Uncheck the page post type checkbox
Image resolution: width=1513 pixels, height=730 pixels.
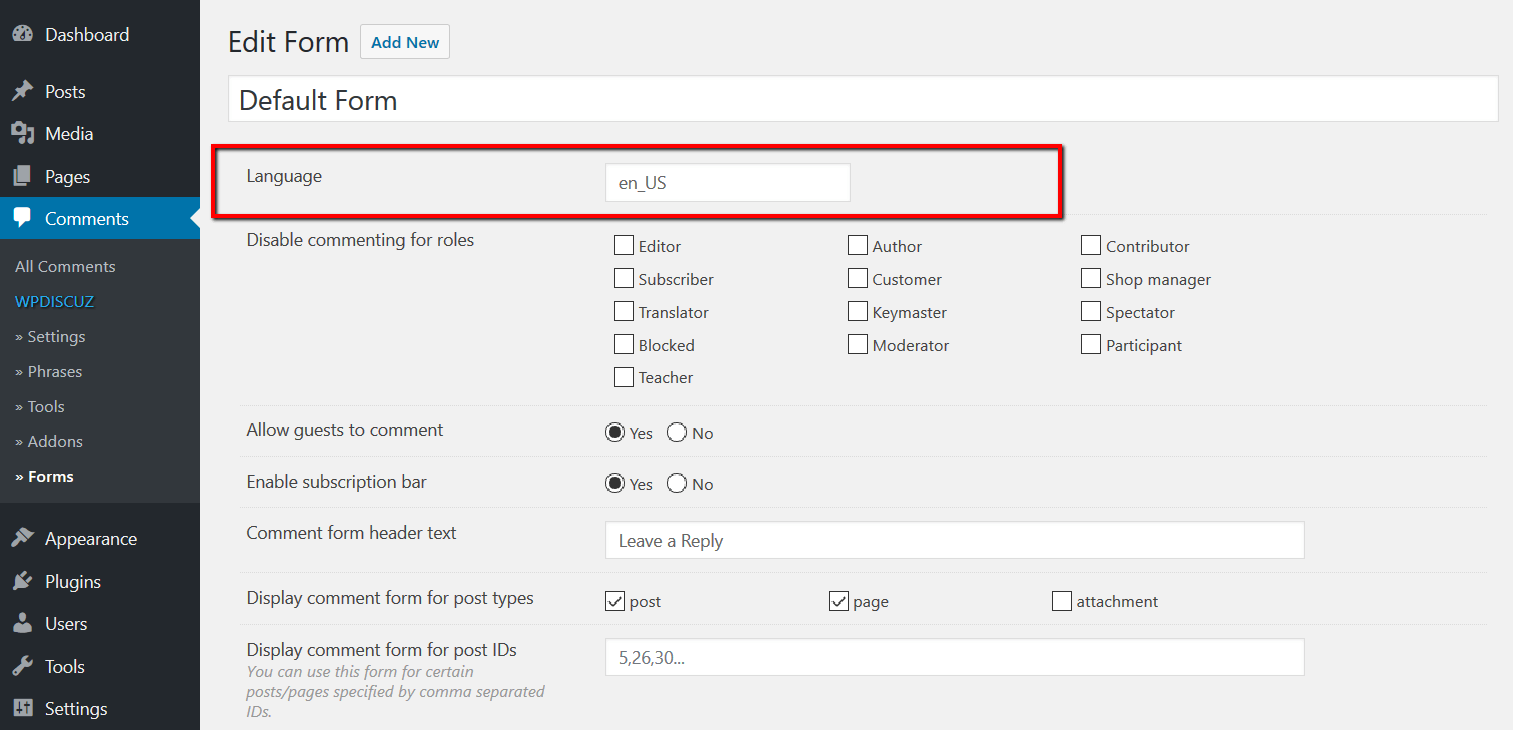[839, 601]
